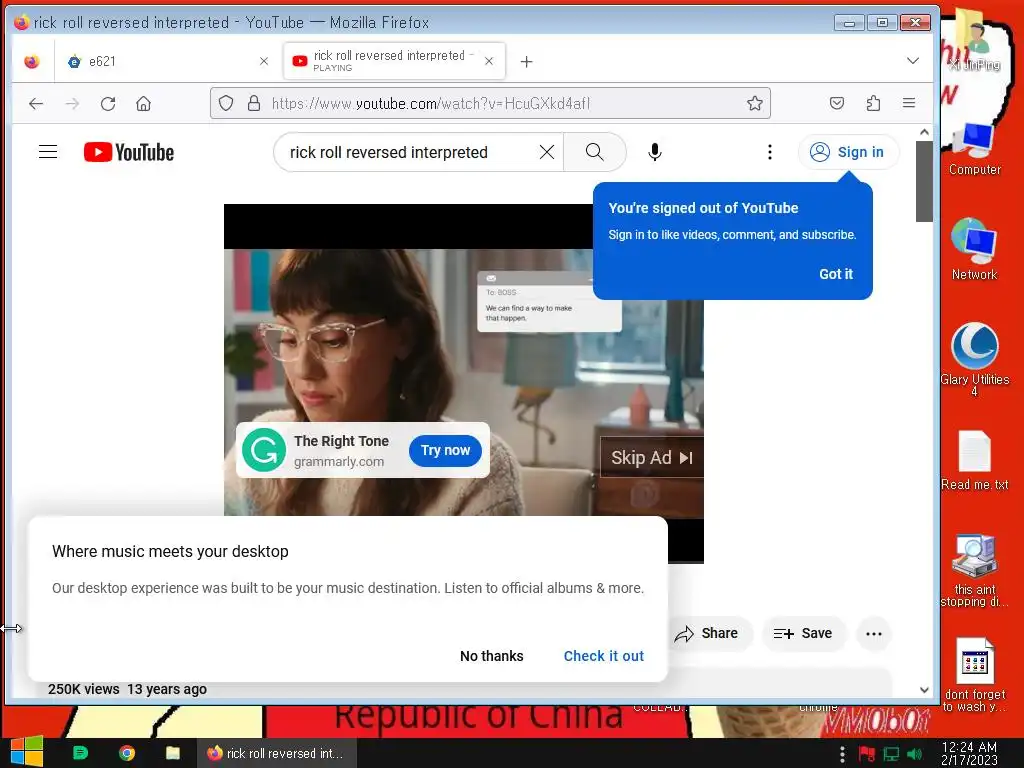Image resolution: width=1024 pixels, height=768 pixels.
Task: Close the YouTube rick roll tab
Action: pyautogui.click(x=489, y=61)
